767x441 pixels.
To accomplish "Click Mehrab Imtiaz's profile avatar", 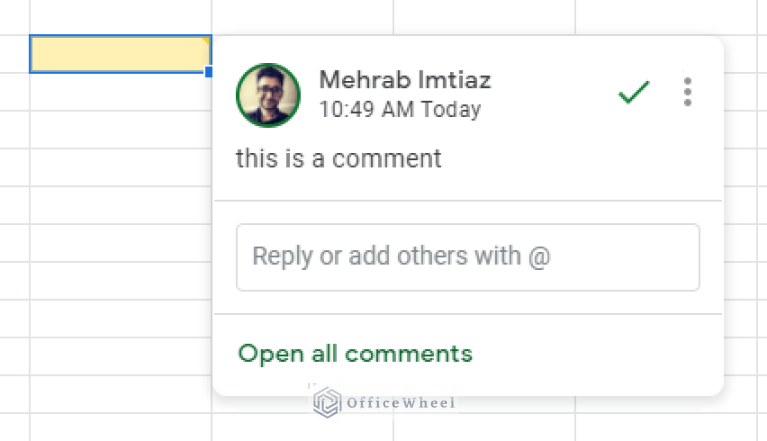I will point(268,95).
